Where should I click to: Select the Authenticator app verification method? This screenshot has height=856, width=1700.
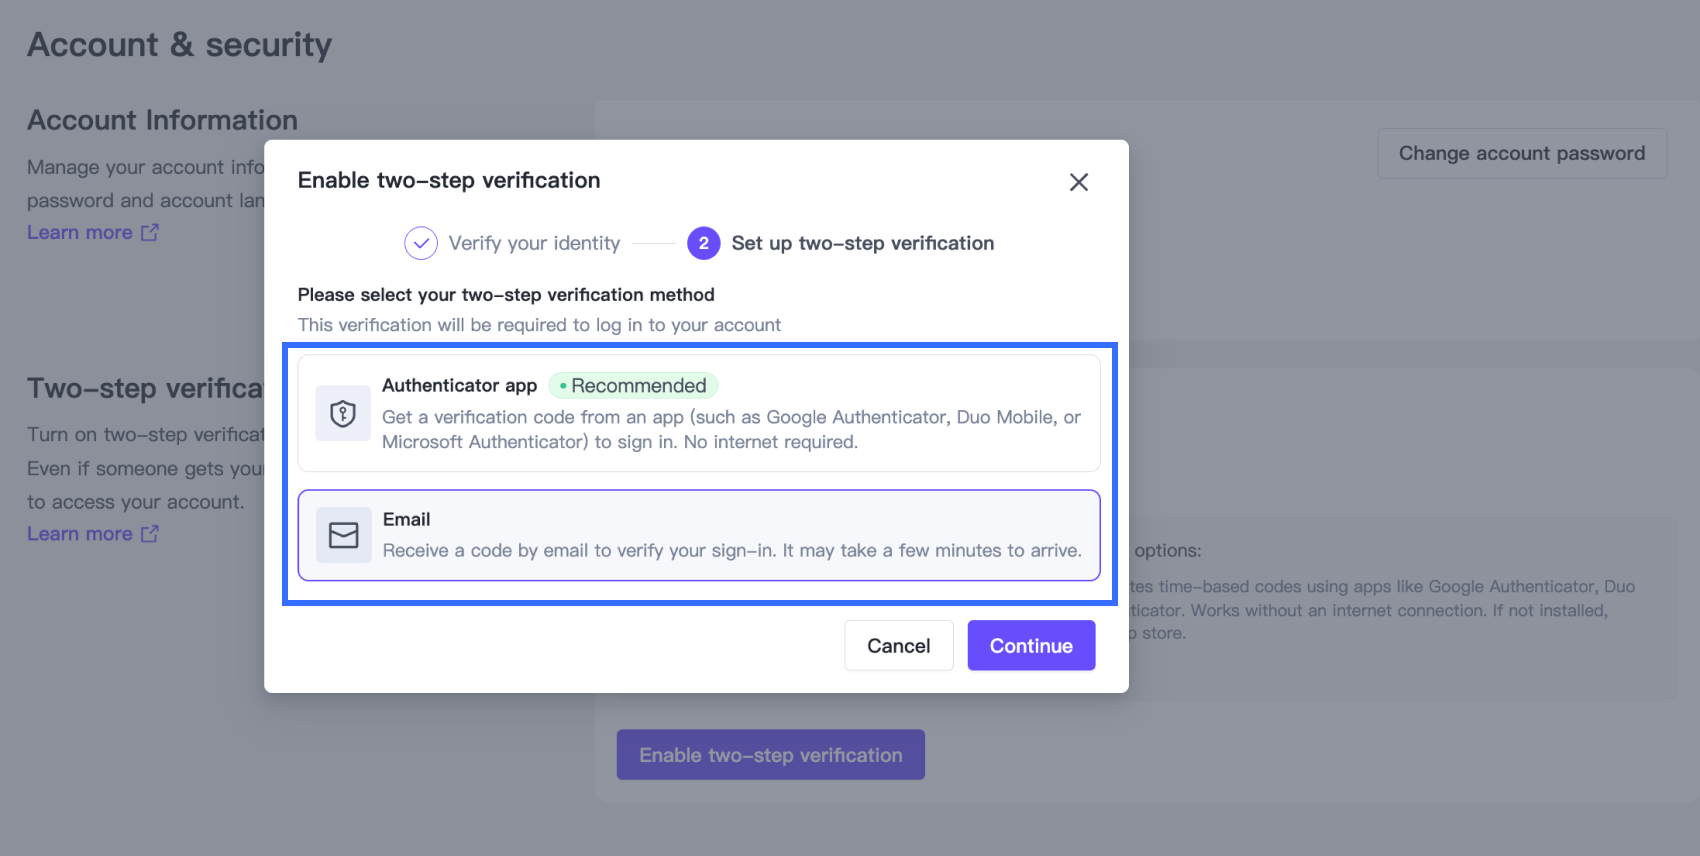click(x=698, y=413)
